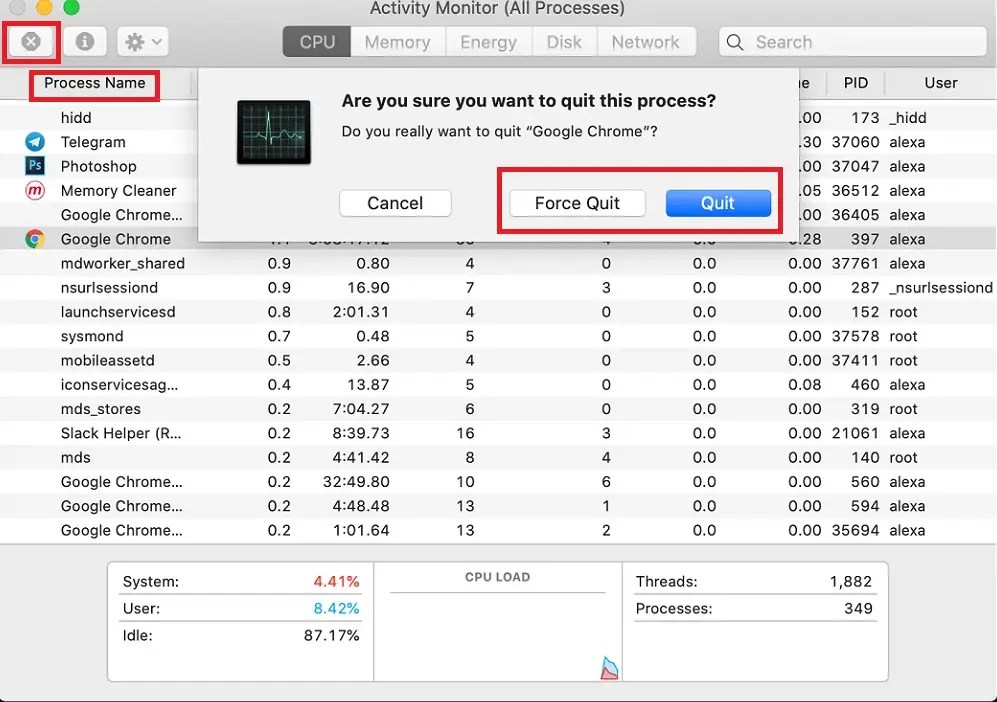The image size is (997, 702).
Task: Select the highlighted Google Chrome process name
Action: pos(116,239)
